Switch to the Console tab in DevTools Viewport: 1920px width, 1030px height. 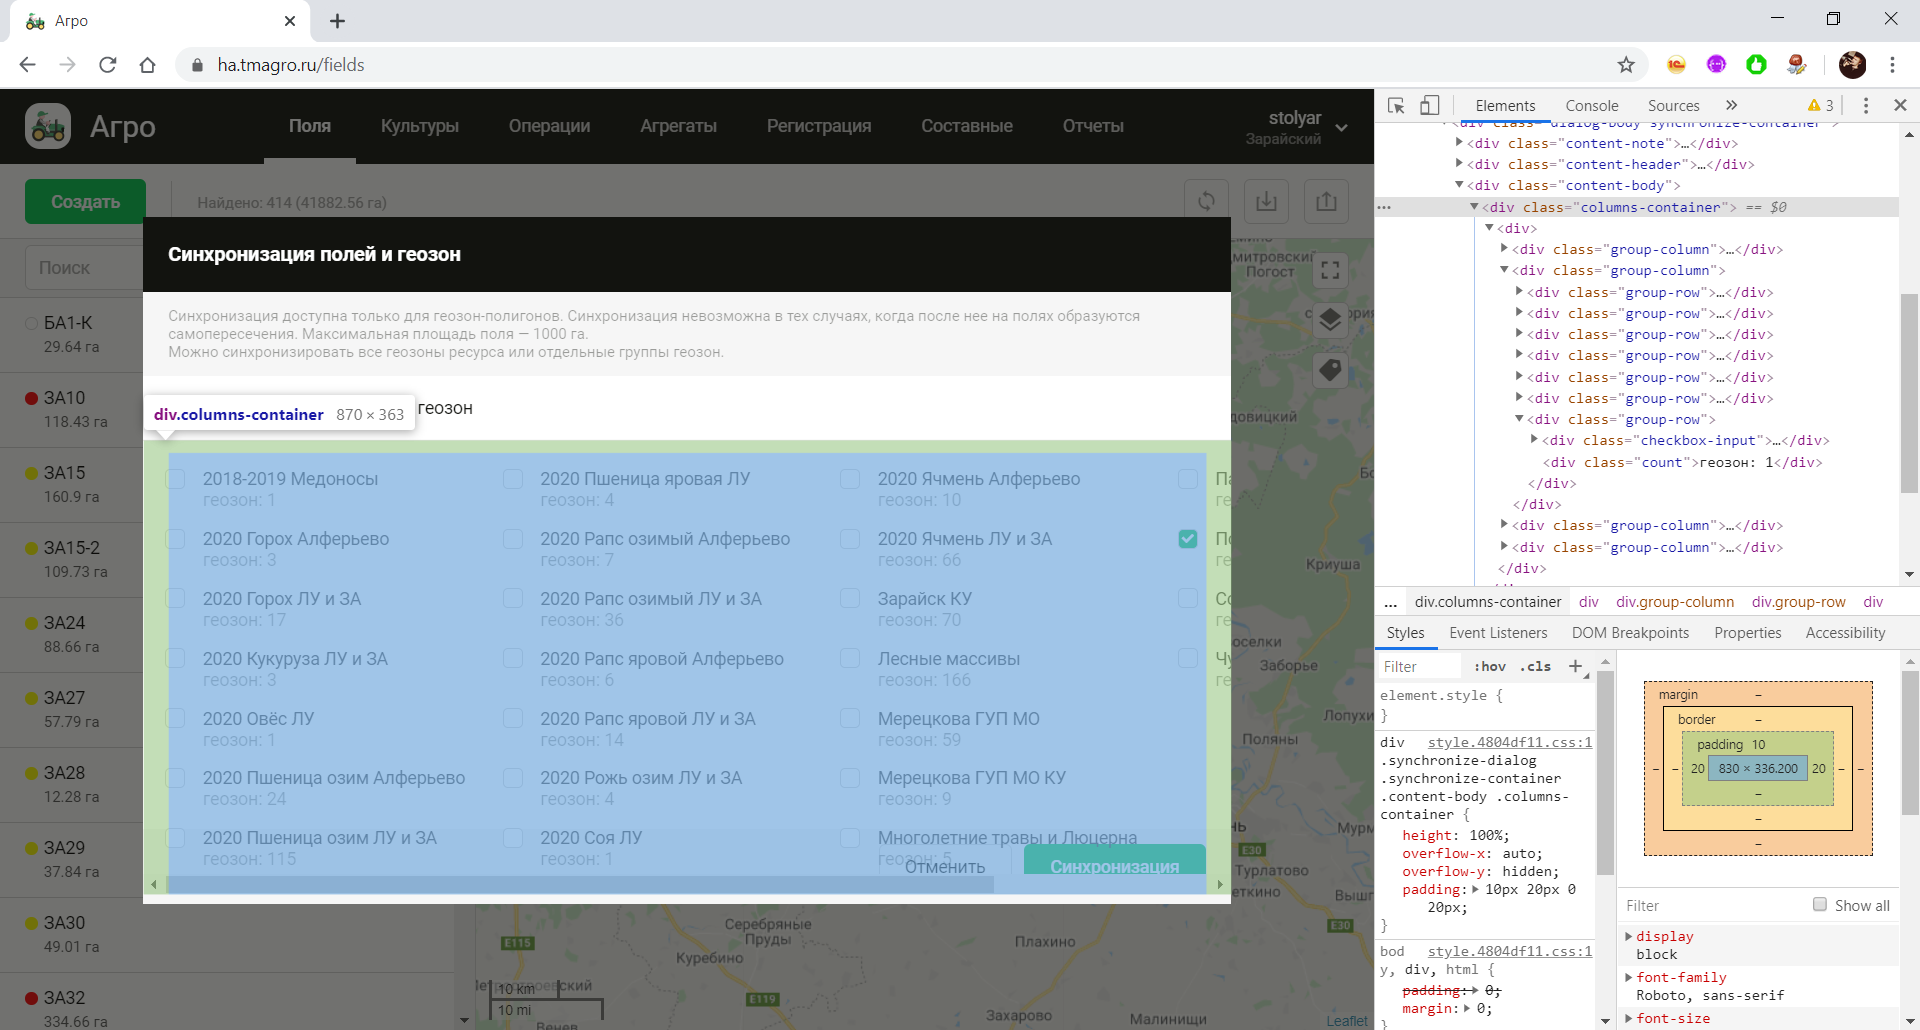[1591, 105]
